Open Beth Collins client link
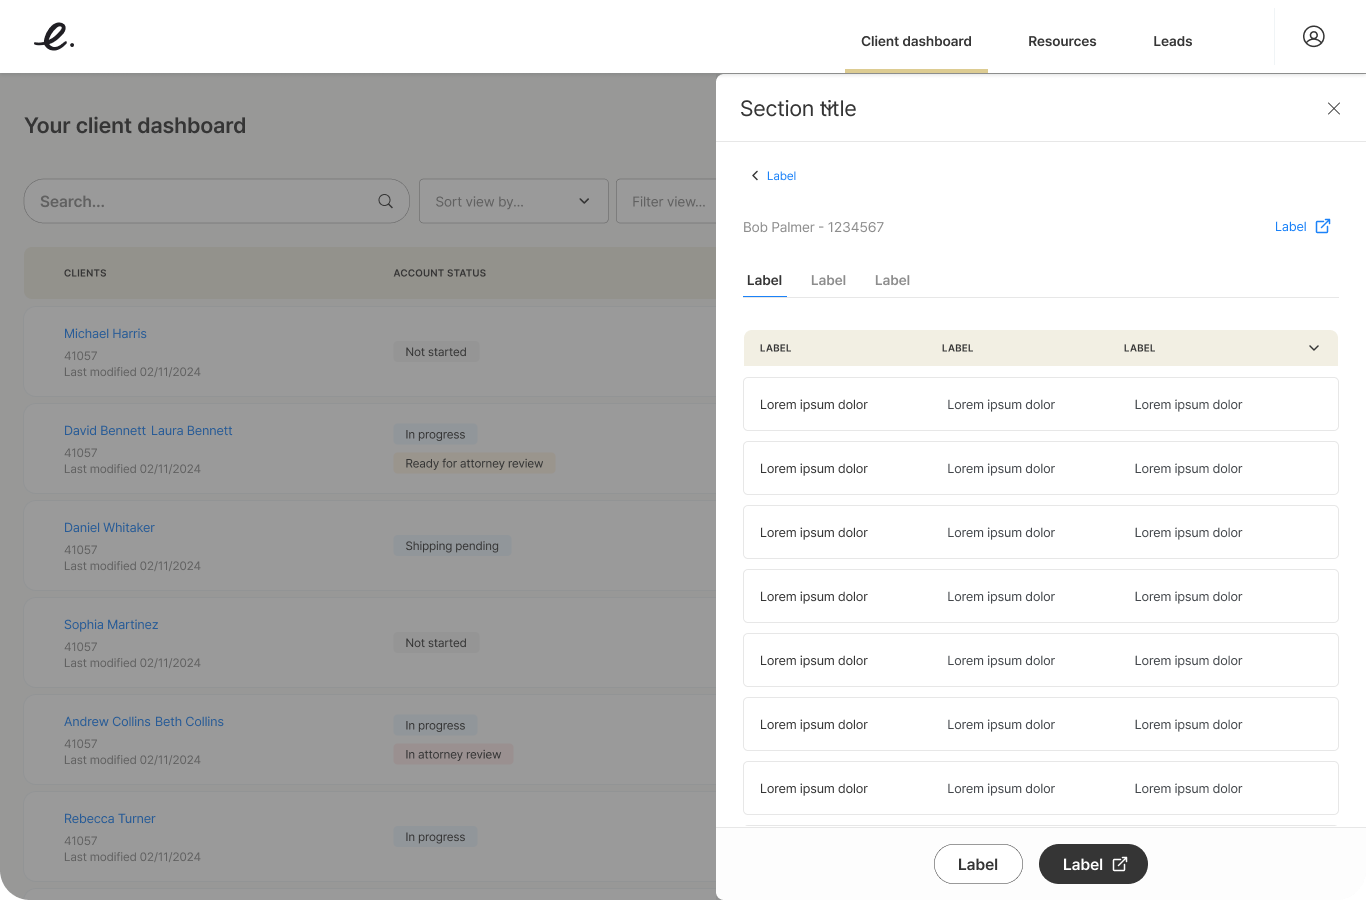Viewport: 1366px width, 900px height. pos(189,722)
